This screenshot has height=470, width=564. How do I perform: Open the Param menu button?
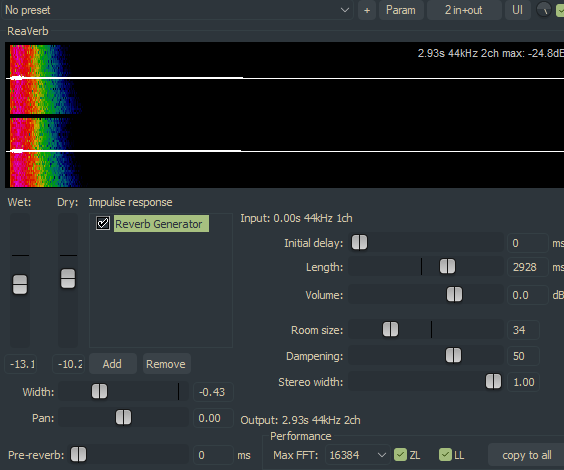[401, 10]
